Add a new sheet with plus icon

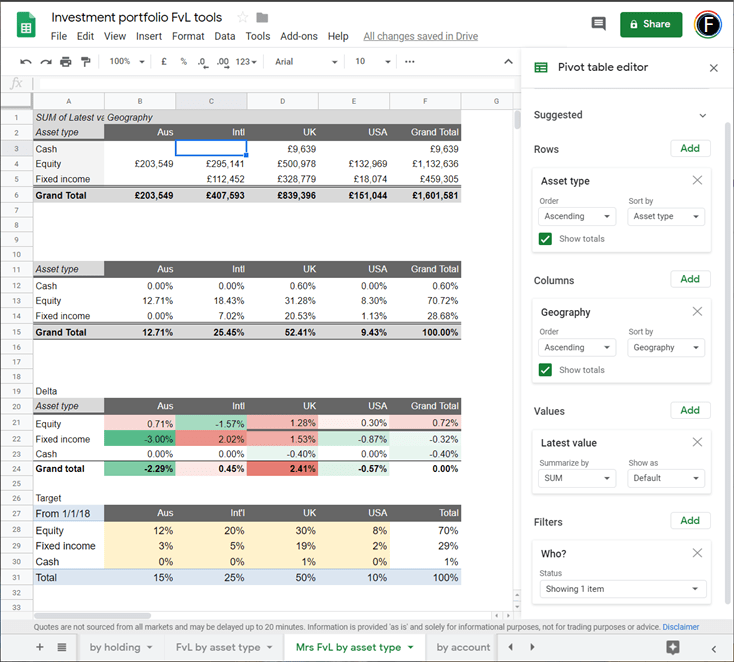click(x=40, y=647)
